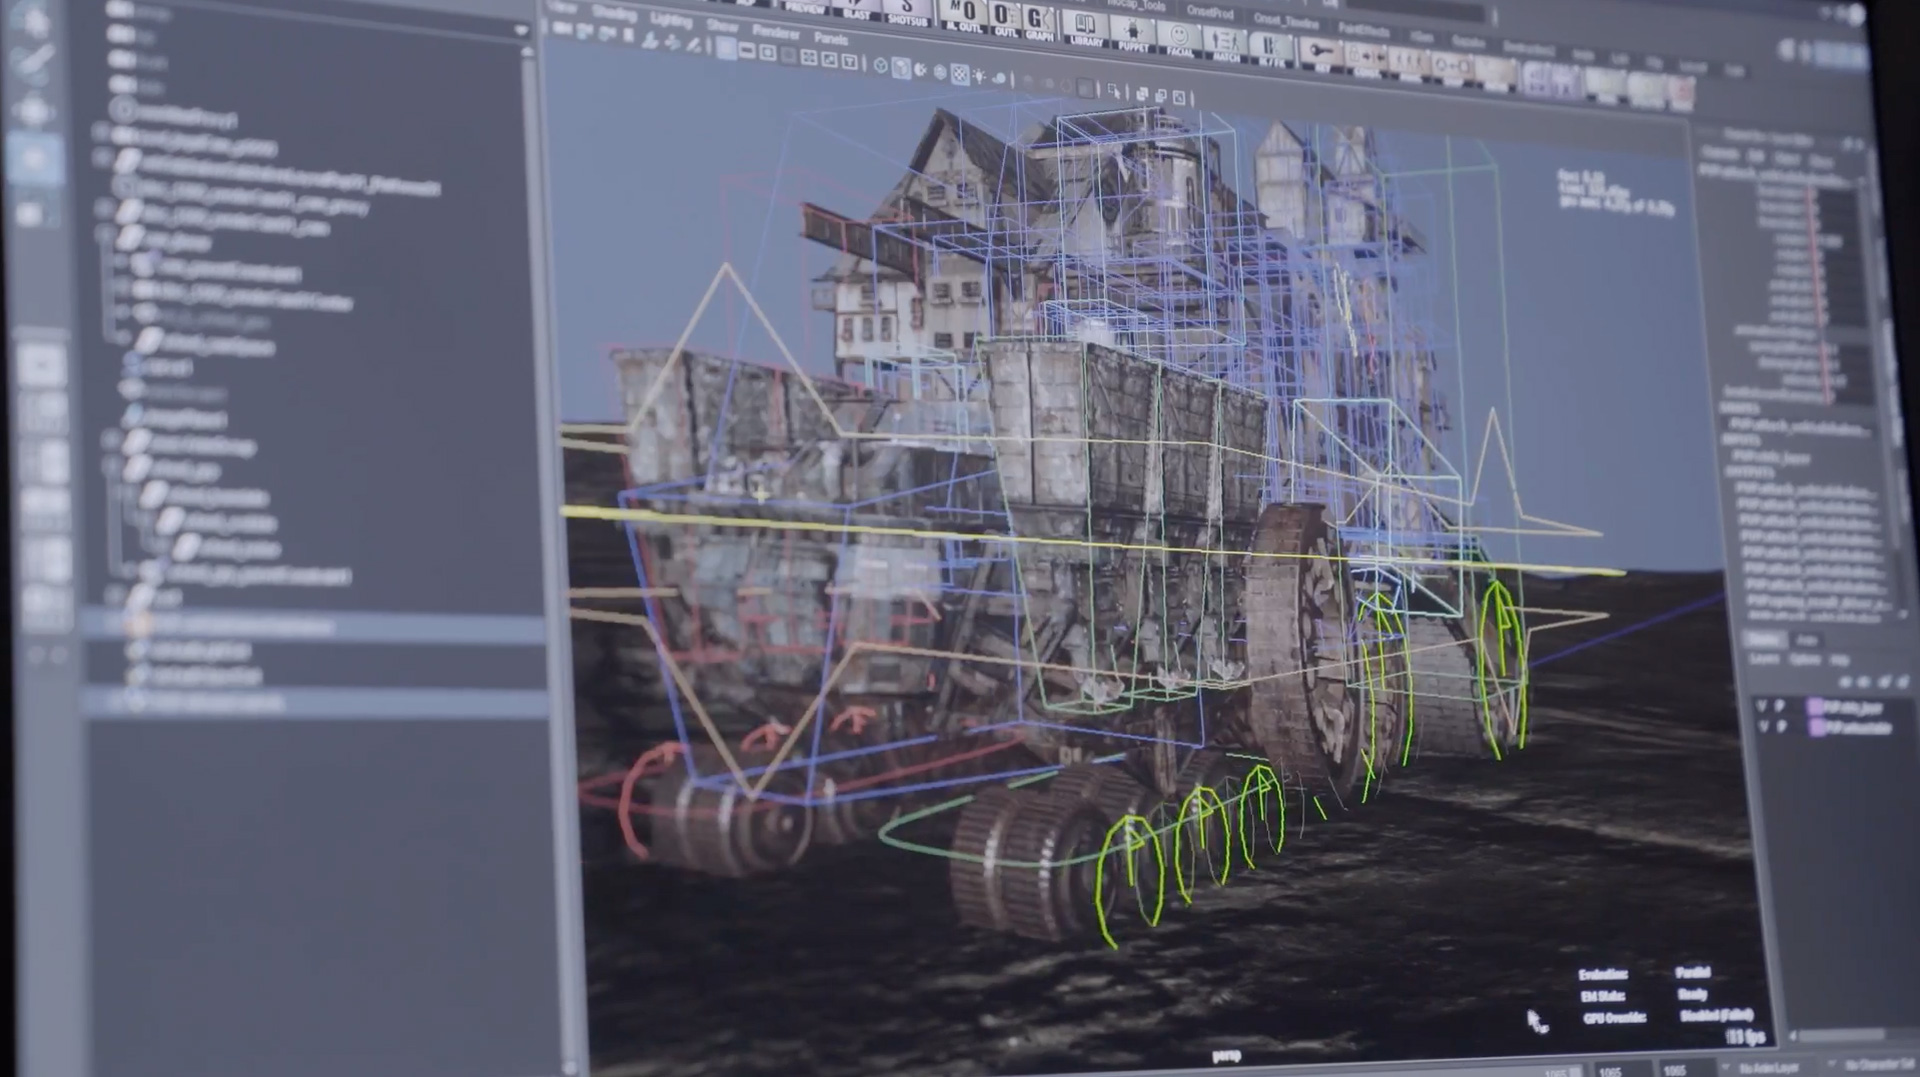Toggle isolate select icon in viewport toolbar
The height and width of the screenshot is (1077, 1920).
point(1115,90)
